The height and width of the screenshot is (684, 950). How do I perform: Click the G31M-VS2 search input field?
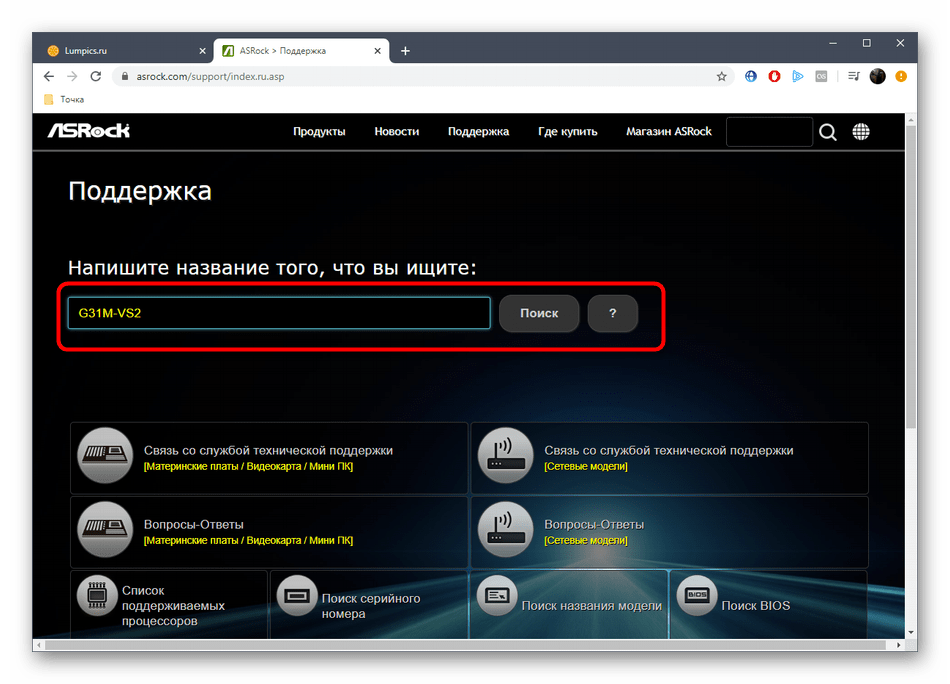(x=278, y=313)
